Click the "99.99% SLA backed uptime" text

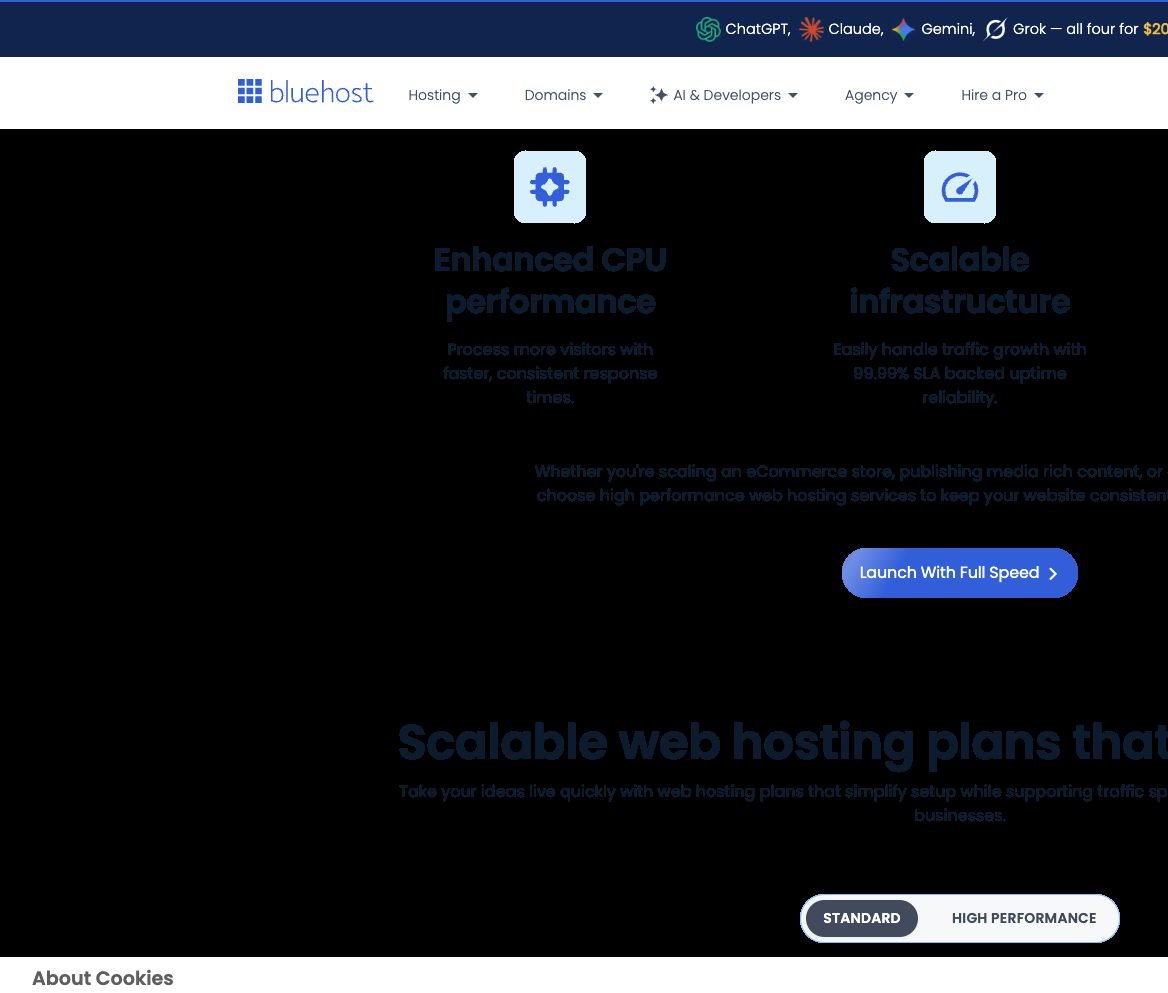(x=959, y=373)
